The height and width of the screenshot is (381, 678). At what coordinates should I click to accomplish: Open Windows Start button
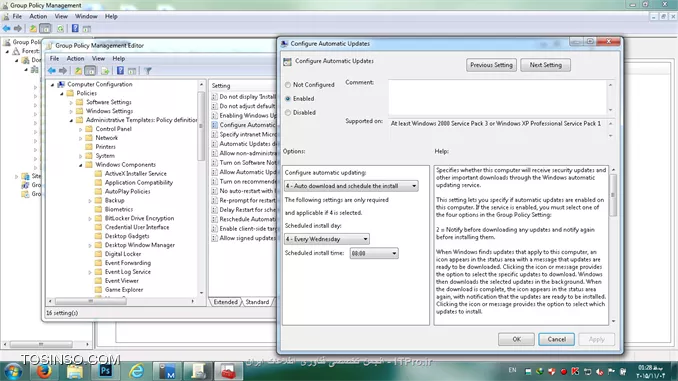(x=13, y=371)
